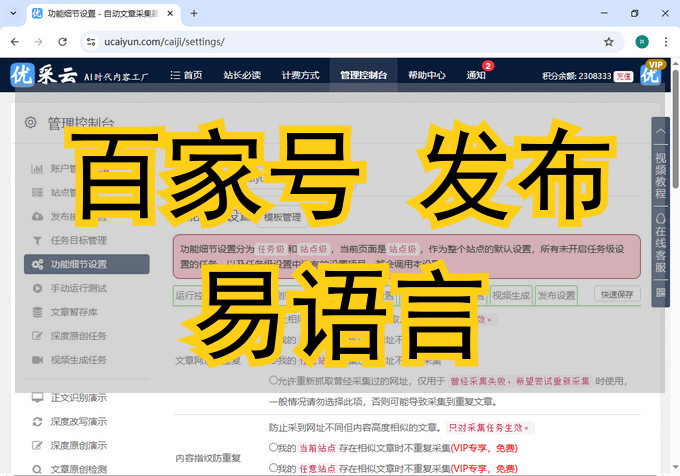Click the database icon beside 文章暂存库
Screen dimensions: 680x476
(x=37, y=312)
